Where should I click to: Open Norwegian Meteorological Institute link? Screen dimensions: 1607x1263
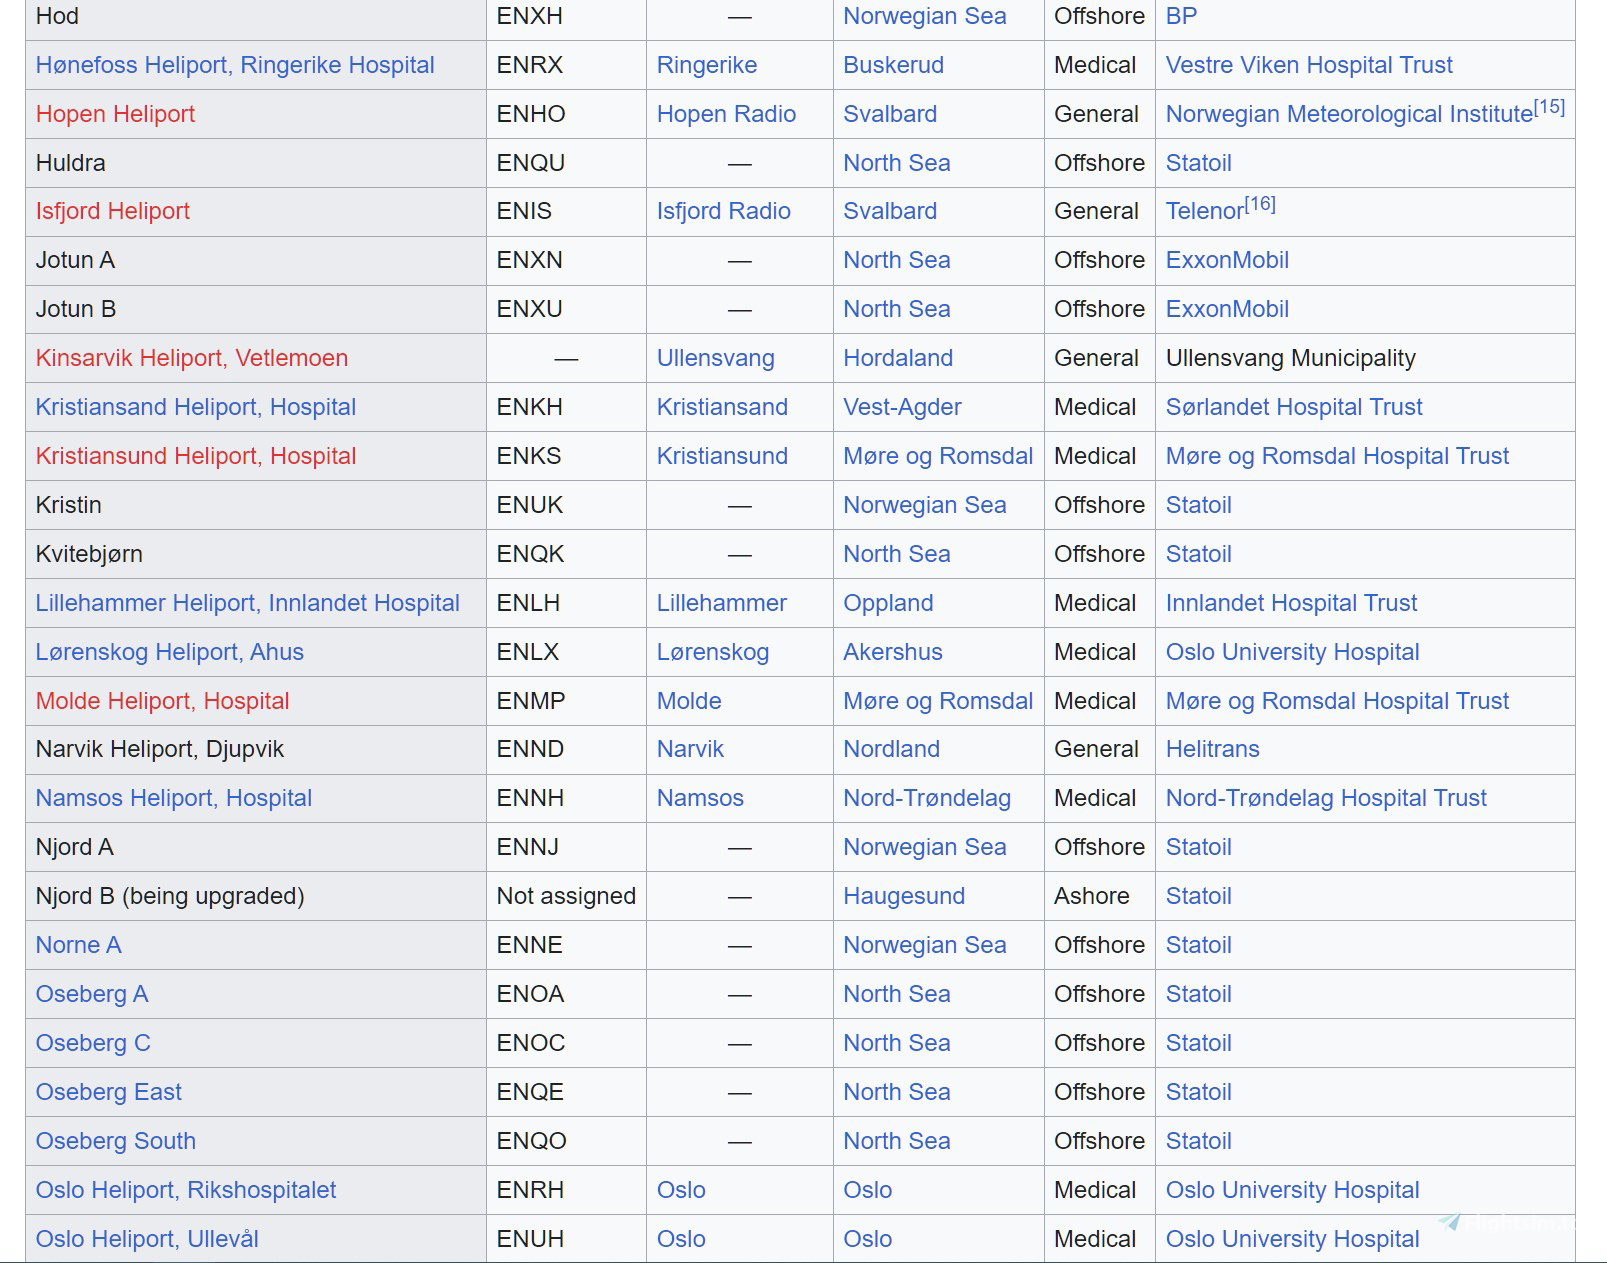click(x=1349, y=114)
